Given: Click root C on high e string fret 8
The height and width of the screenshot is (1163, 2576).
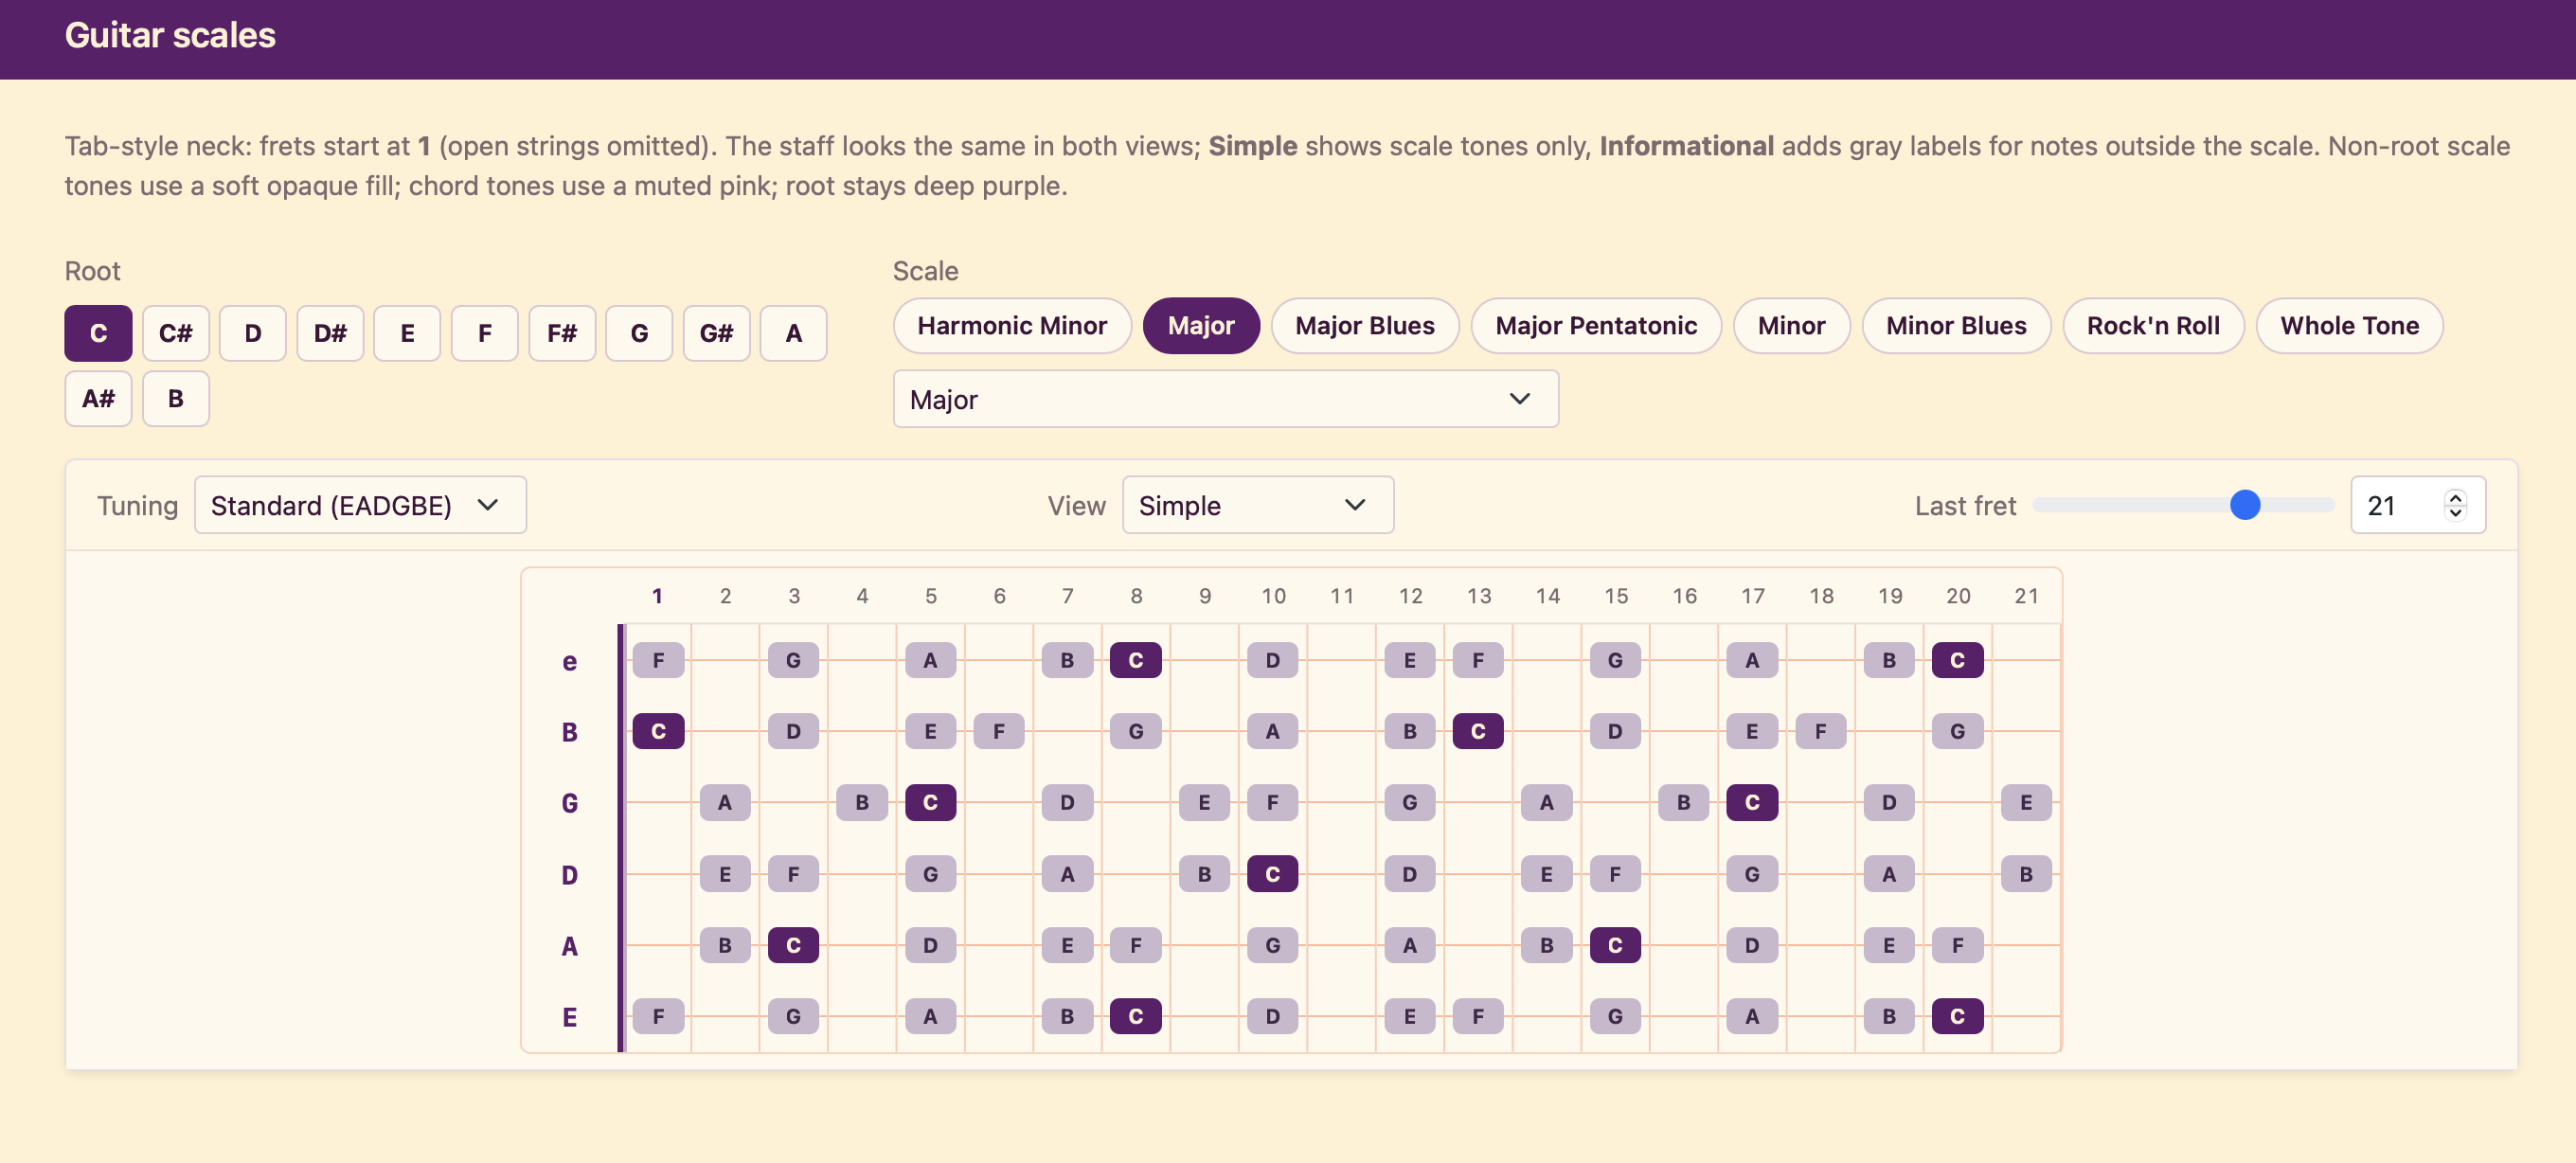Looking at the screenshot, I should [1136, 660].
